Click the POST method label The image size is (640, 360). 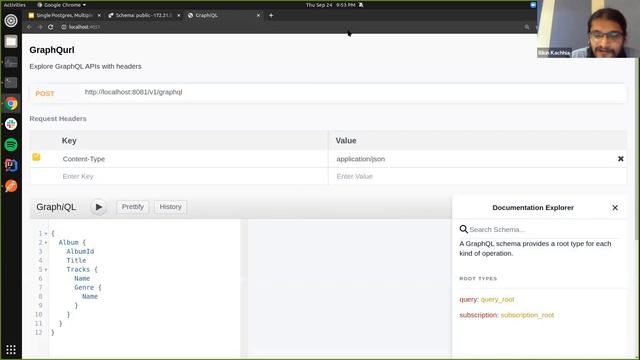tap(45, 93)
